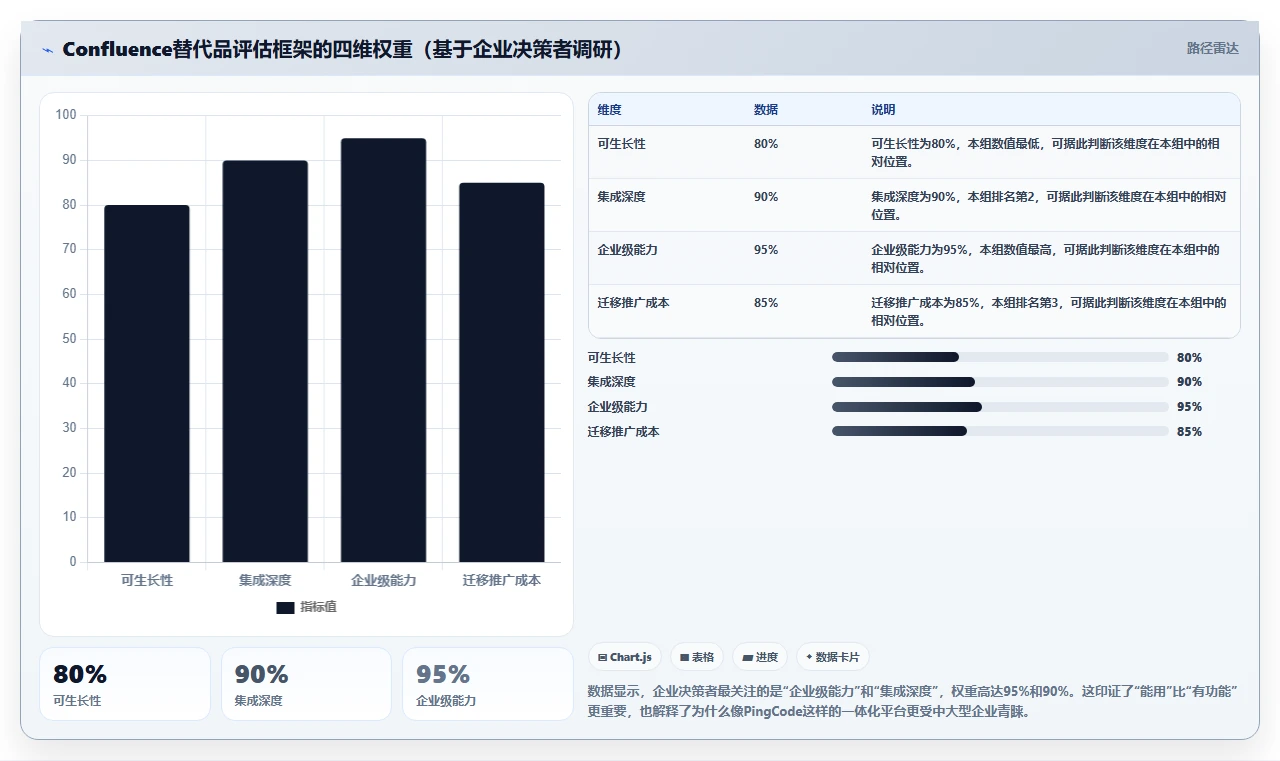Screen dimensions: 1280x761
Task: Click the description stating 本组数值最低
Action: tap(1046, 153)
